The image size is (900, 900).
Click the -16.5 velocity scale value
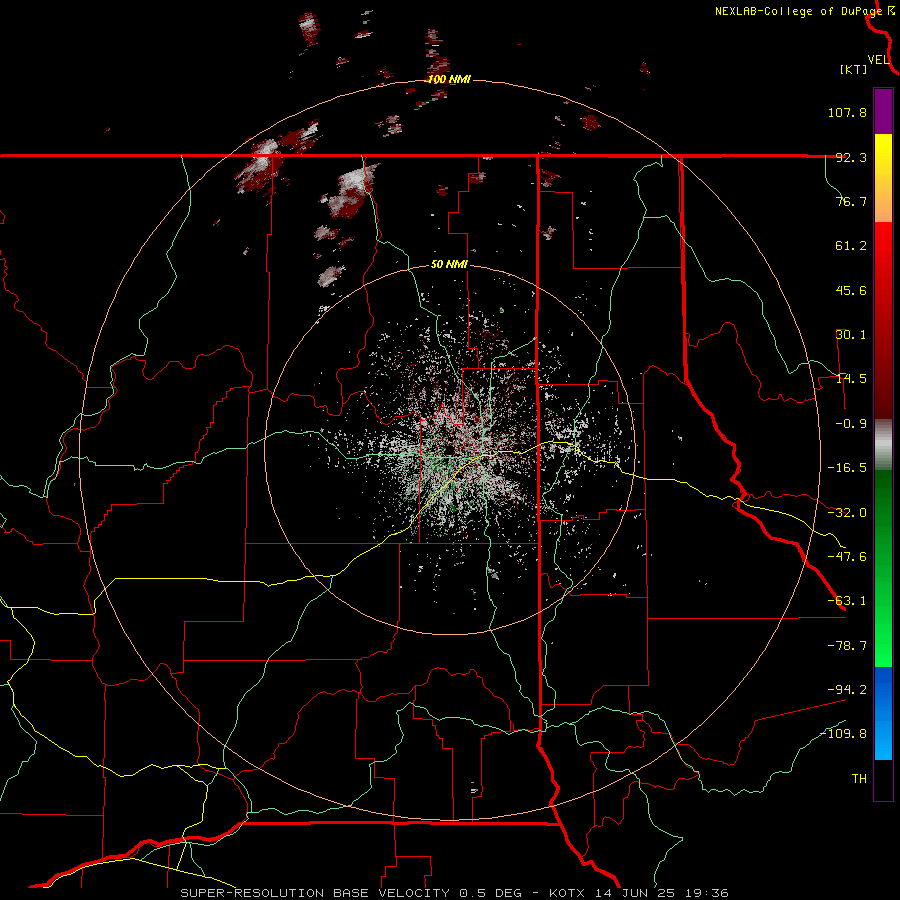pyautogui.click(x=847, y=468)
